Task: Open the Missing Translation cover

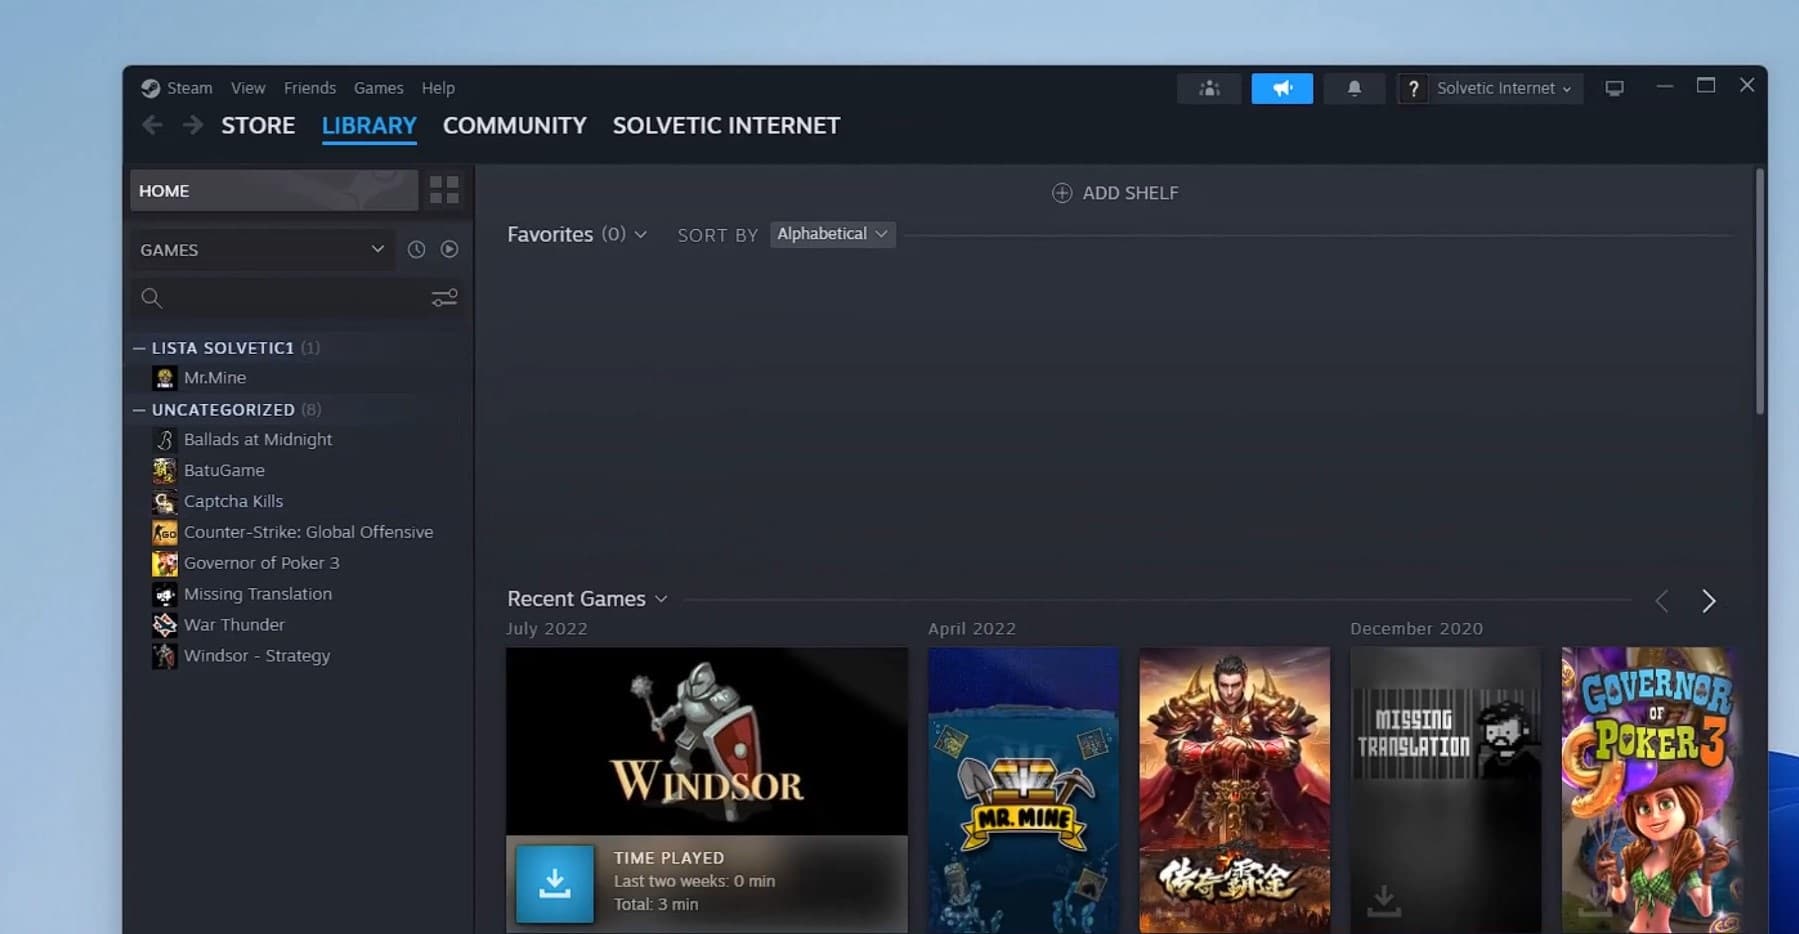Action: (1446, 790)
